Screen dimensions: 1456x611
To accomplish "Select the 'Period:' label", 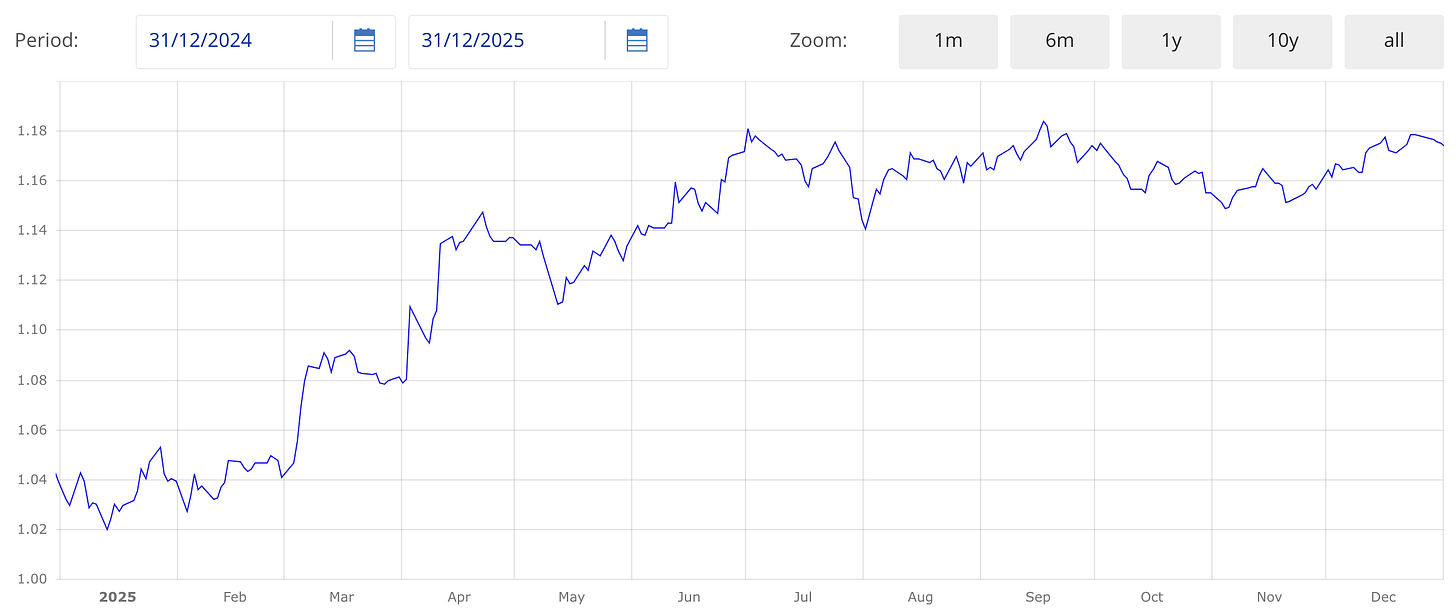I will (46, 41).
